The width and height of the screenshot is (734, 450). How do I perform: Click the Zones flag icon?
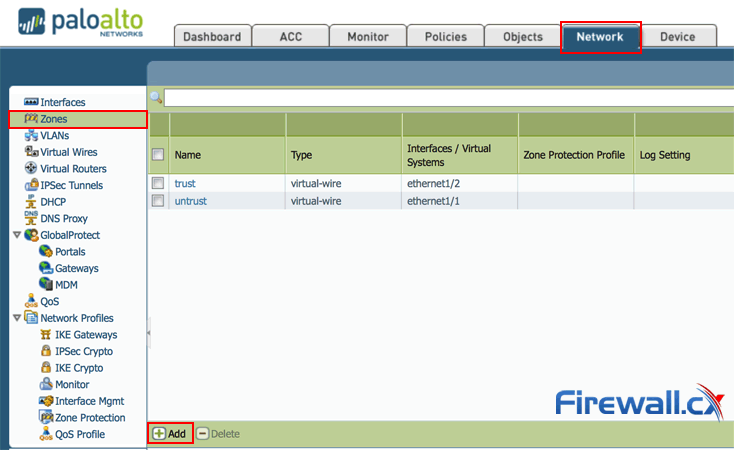pyautogui.click(x=31, y=118)
